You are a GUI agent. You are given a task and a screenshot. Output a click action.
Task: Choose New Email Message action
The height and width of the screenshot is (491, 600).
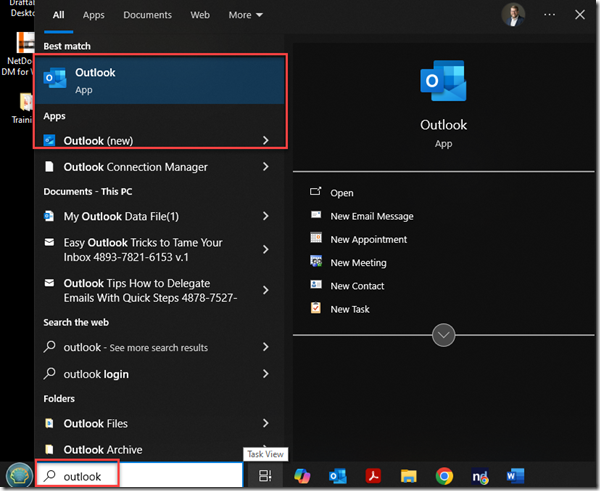[372, 216]
